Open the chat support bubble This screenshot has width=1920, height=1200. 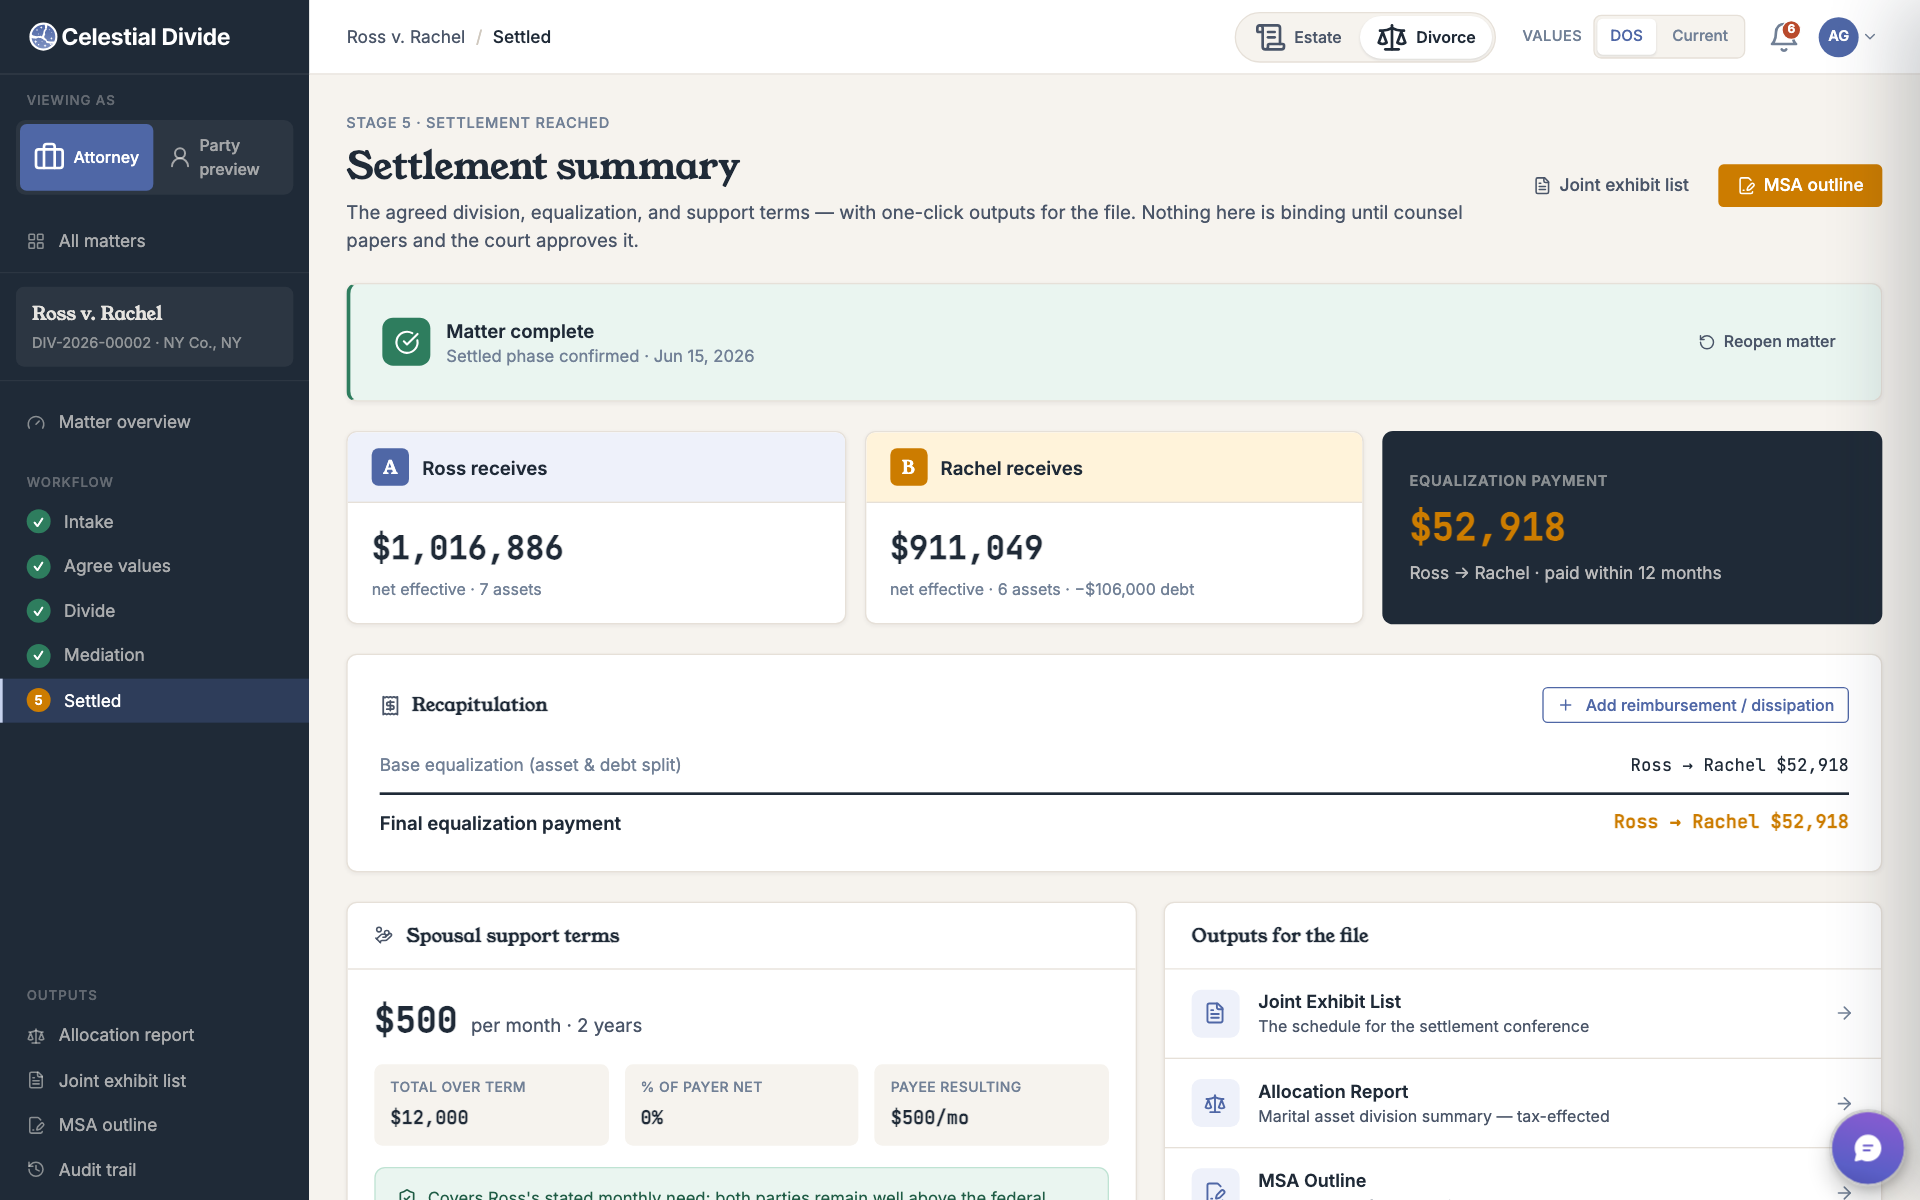(x=1866, y=1148)
